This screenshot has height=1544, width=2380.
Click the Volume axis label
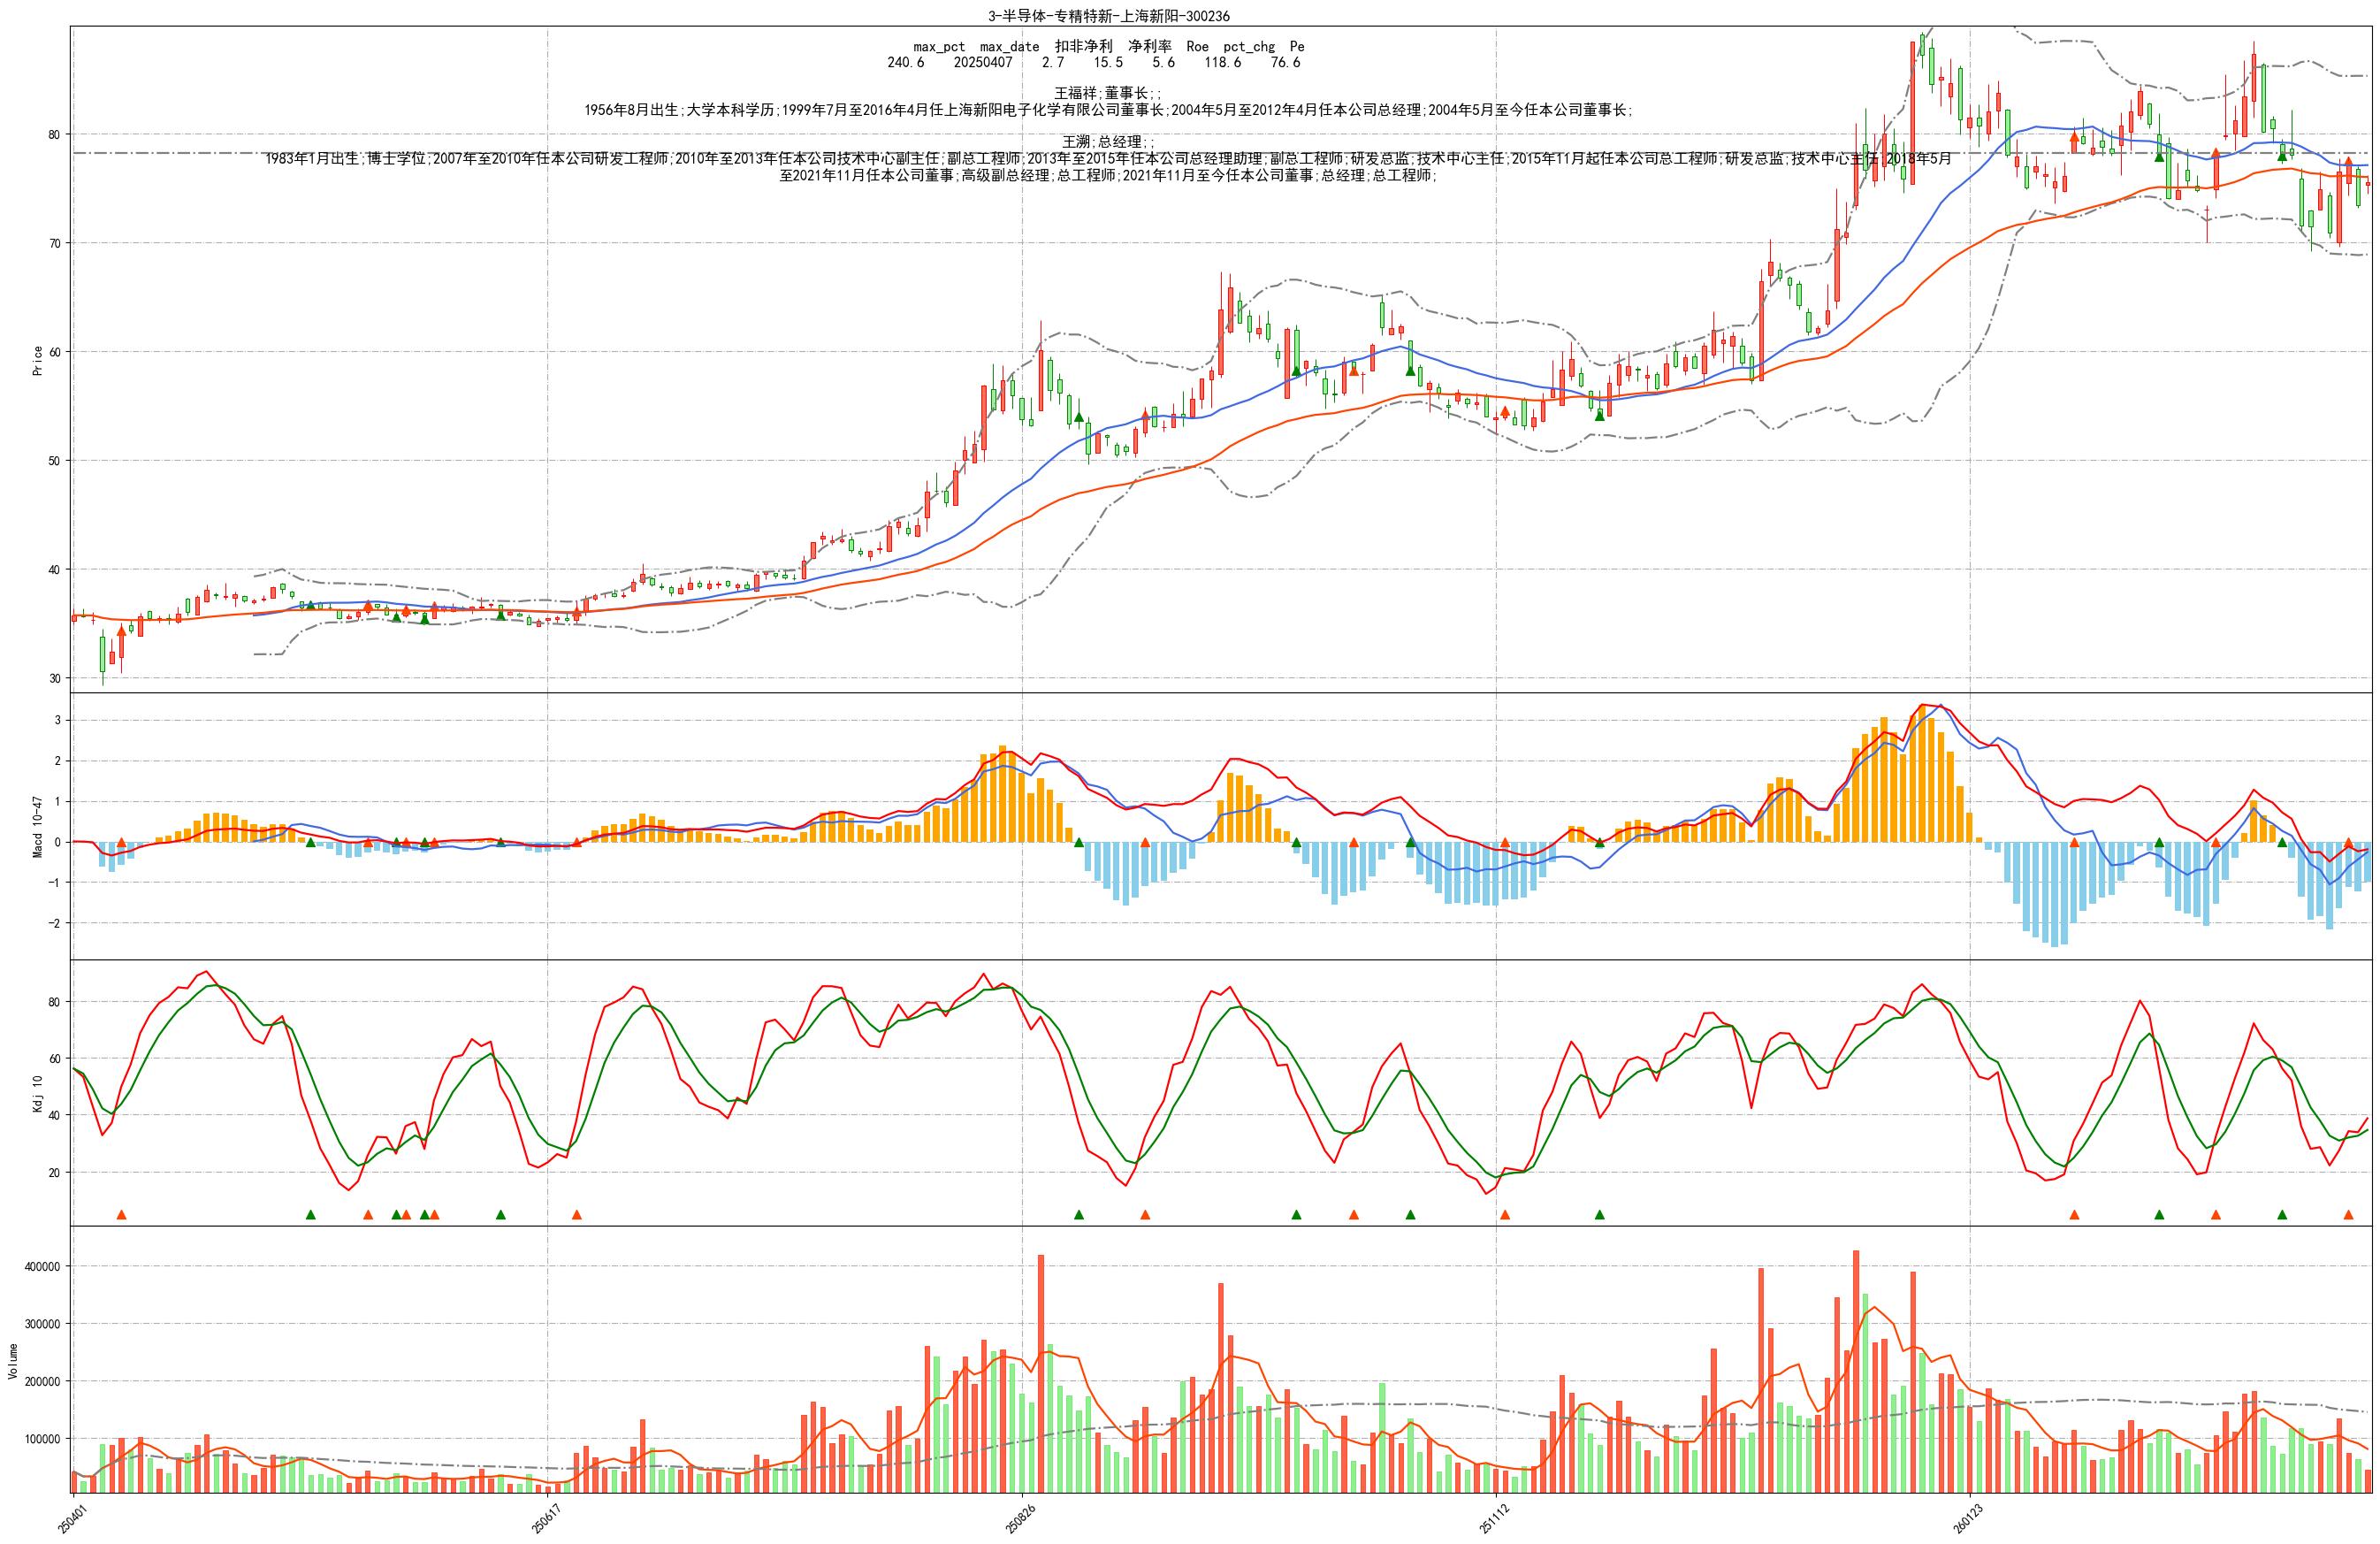point(13,1361)
